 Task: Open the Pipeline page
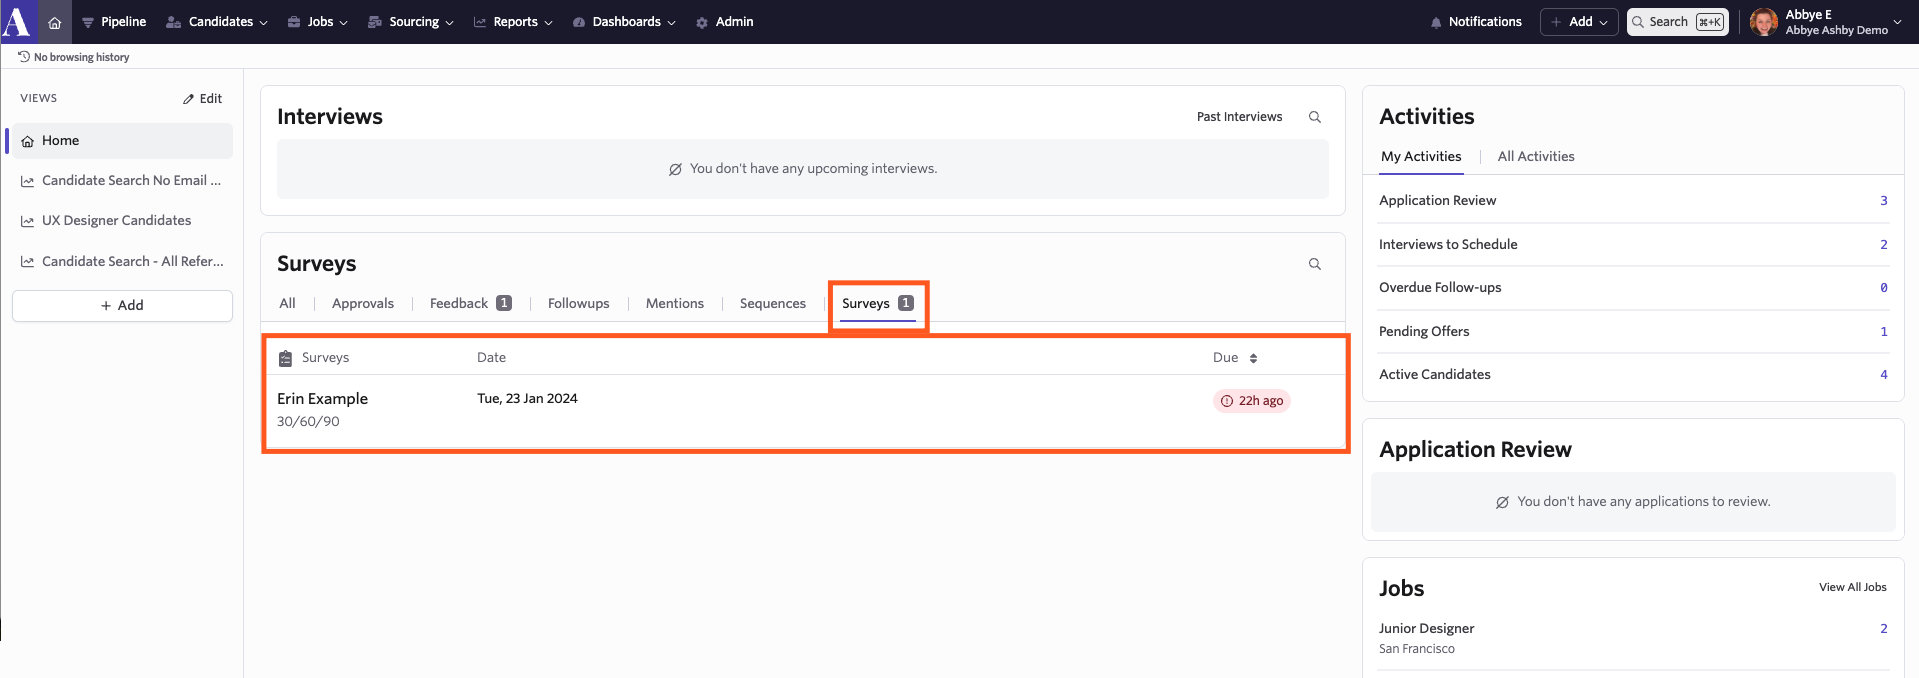point(114,22)
